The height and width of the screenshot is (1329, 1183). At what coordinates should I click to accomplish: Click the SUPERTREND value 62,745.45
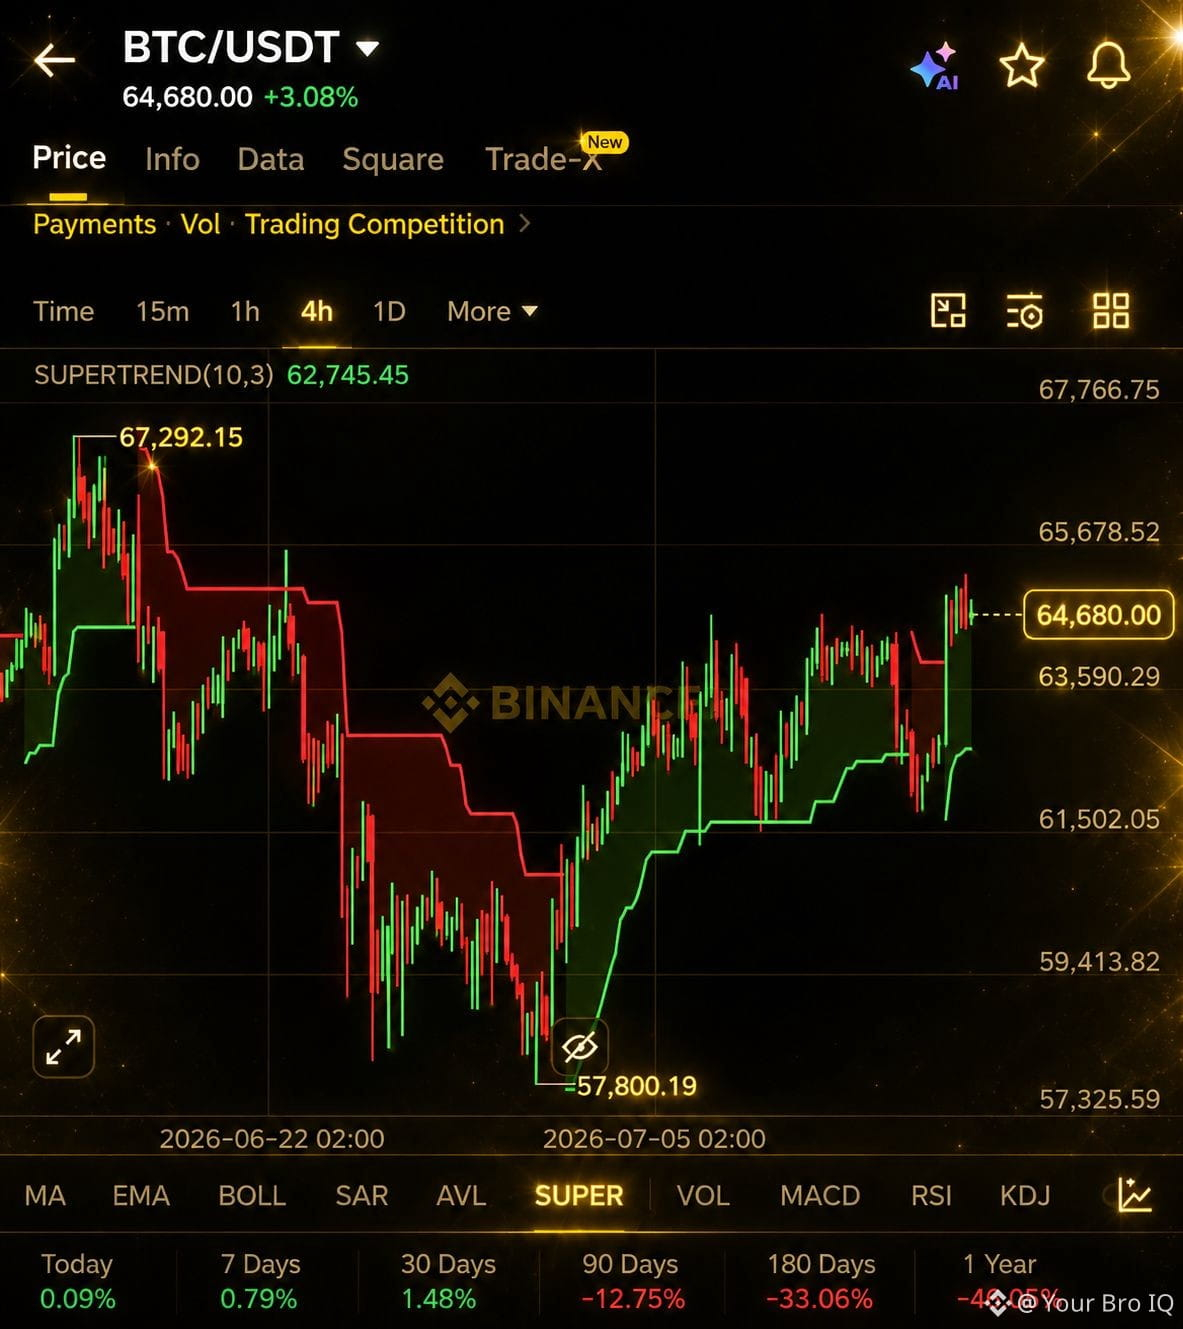pos(348,375)
